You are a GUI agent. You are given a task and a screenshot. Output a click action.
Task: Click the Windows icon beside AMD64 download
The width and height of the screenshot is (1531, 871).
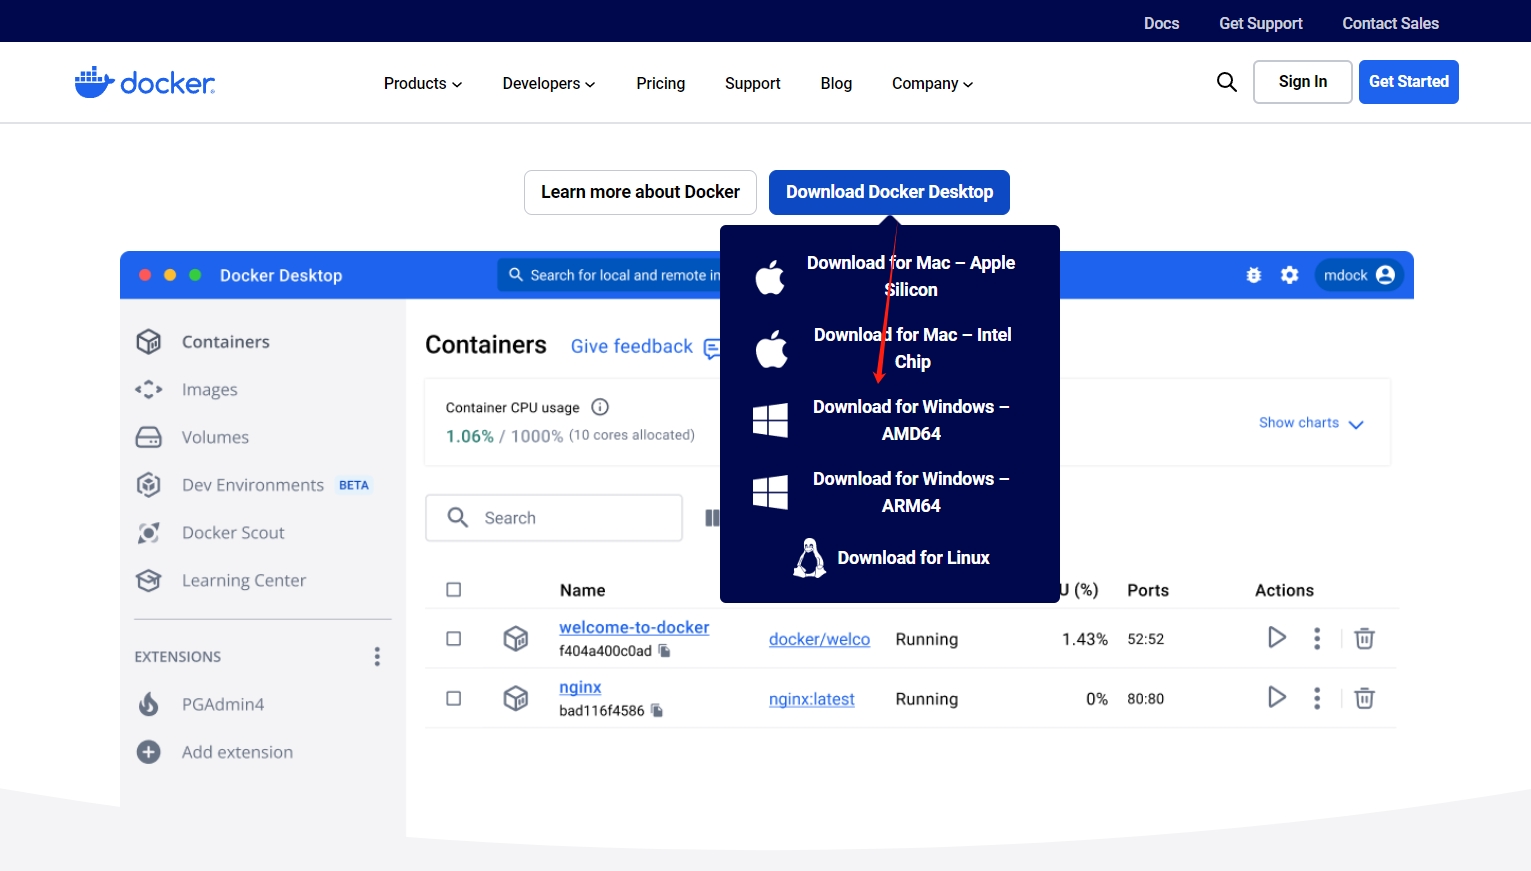tap(770, 420)
